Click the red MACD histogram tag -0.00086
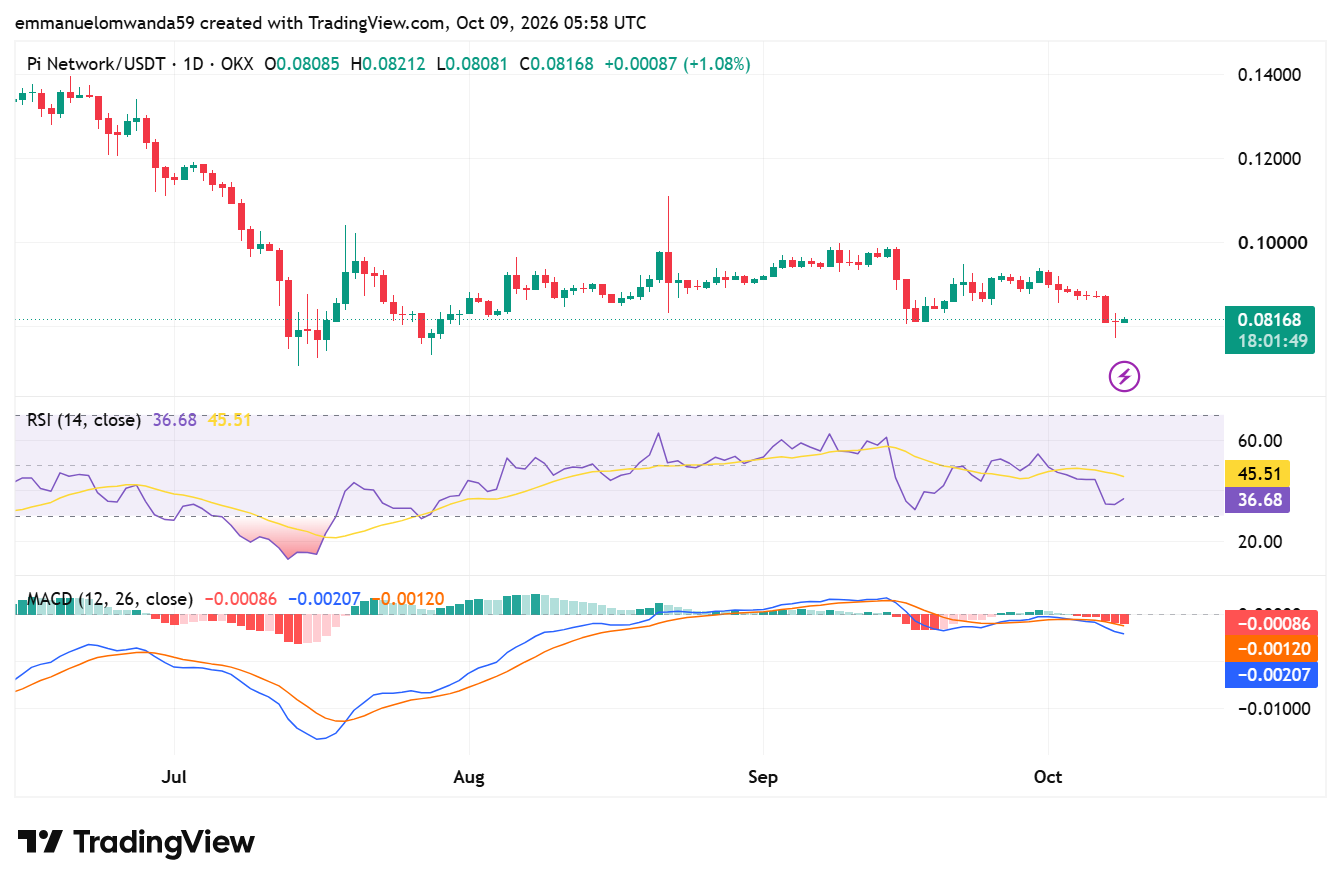This screenshot has height=887, width=1341. click(x=1272, y=623)
